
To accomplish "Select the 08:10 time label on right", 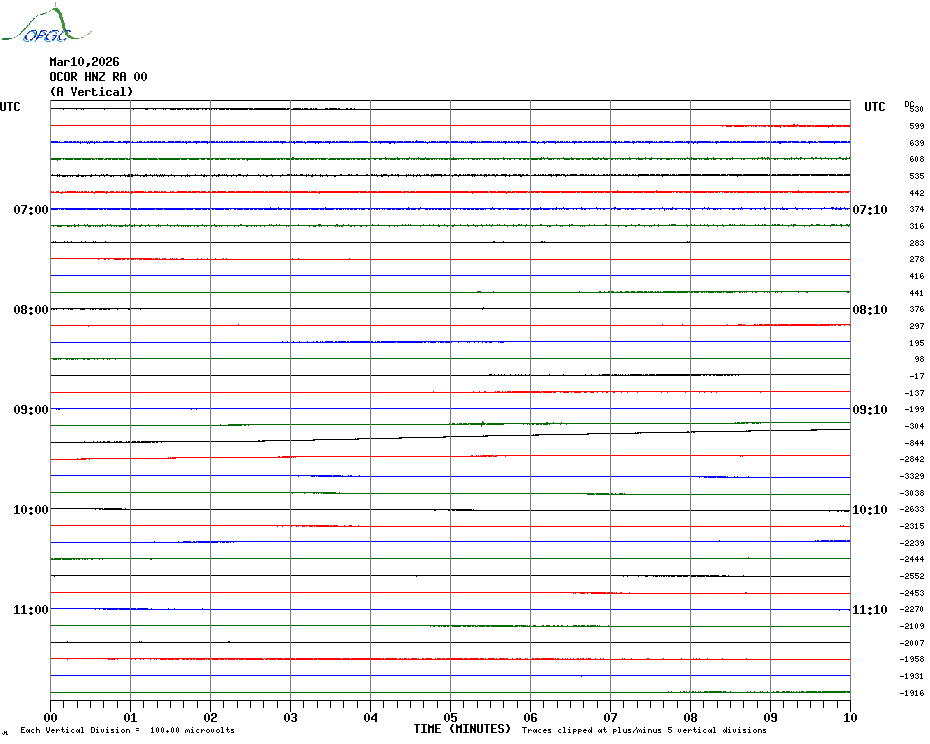I will (x=869, y=310).
